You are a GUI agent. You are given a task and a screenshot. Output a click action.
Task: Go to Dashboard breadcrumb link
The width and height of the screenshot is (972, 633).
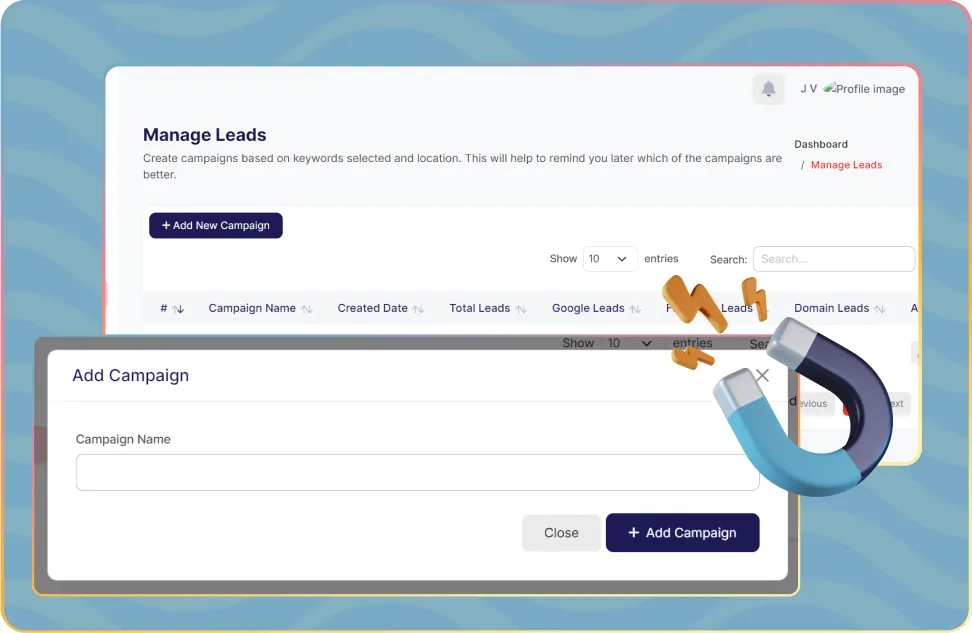tap(821, 144)
